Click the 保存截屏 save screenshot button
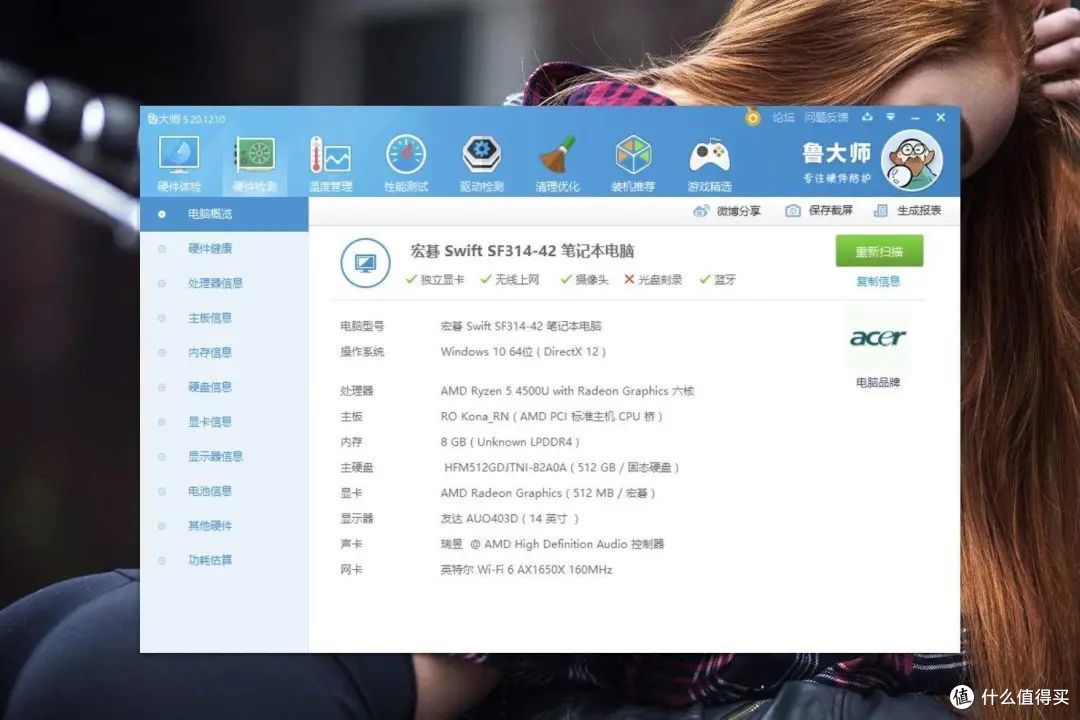Image resolution: width=1080 pixels, height=720 pixels. (819, 211)
